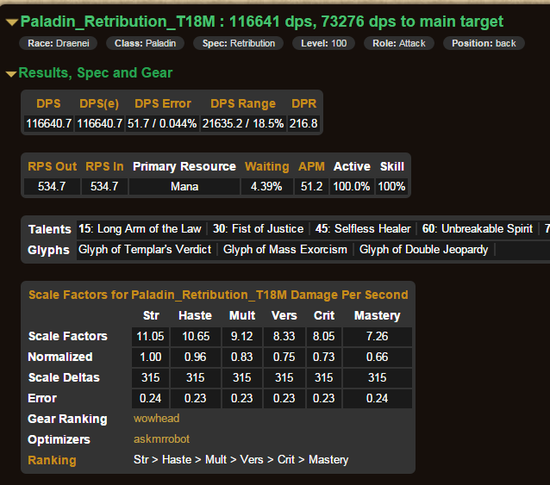550x485 pixels.
Task: Click the DPR column header
Action: 304,104
